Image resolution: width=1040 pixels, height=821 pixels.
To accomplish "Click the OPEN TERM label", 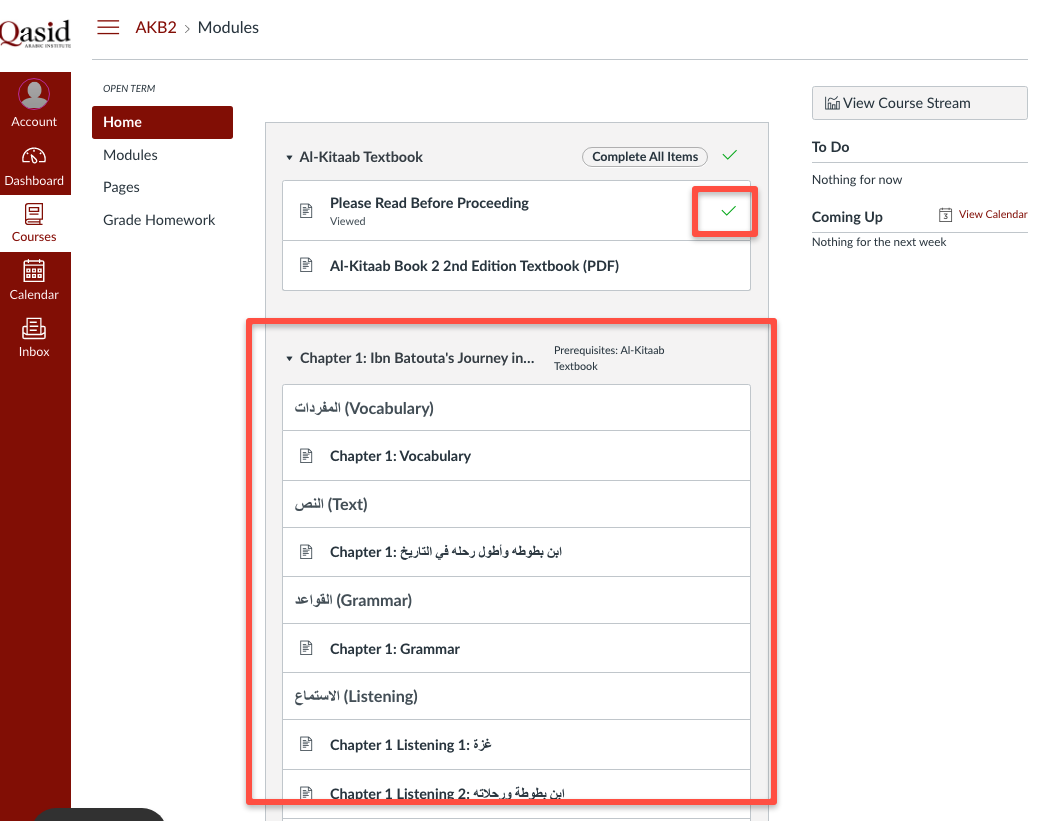I will click(x=129, y=88).
